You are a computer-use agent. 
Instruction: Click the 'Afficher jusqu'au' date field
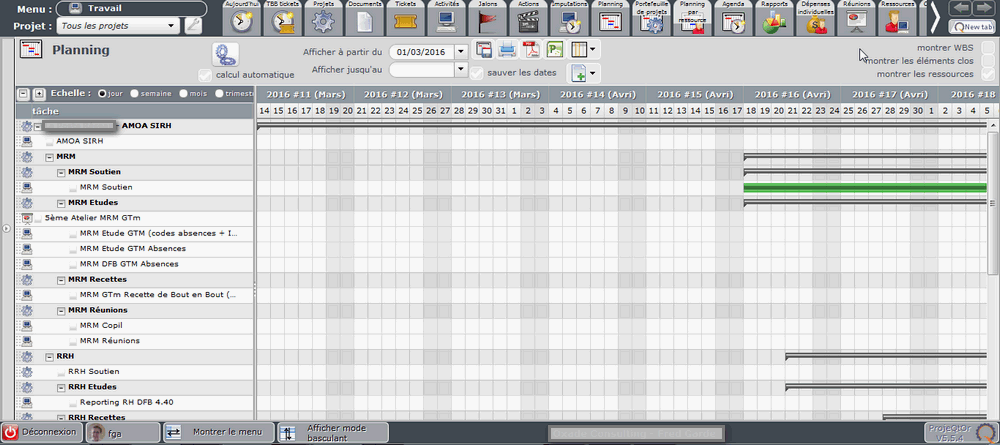click(x=421, y=70)
